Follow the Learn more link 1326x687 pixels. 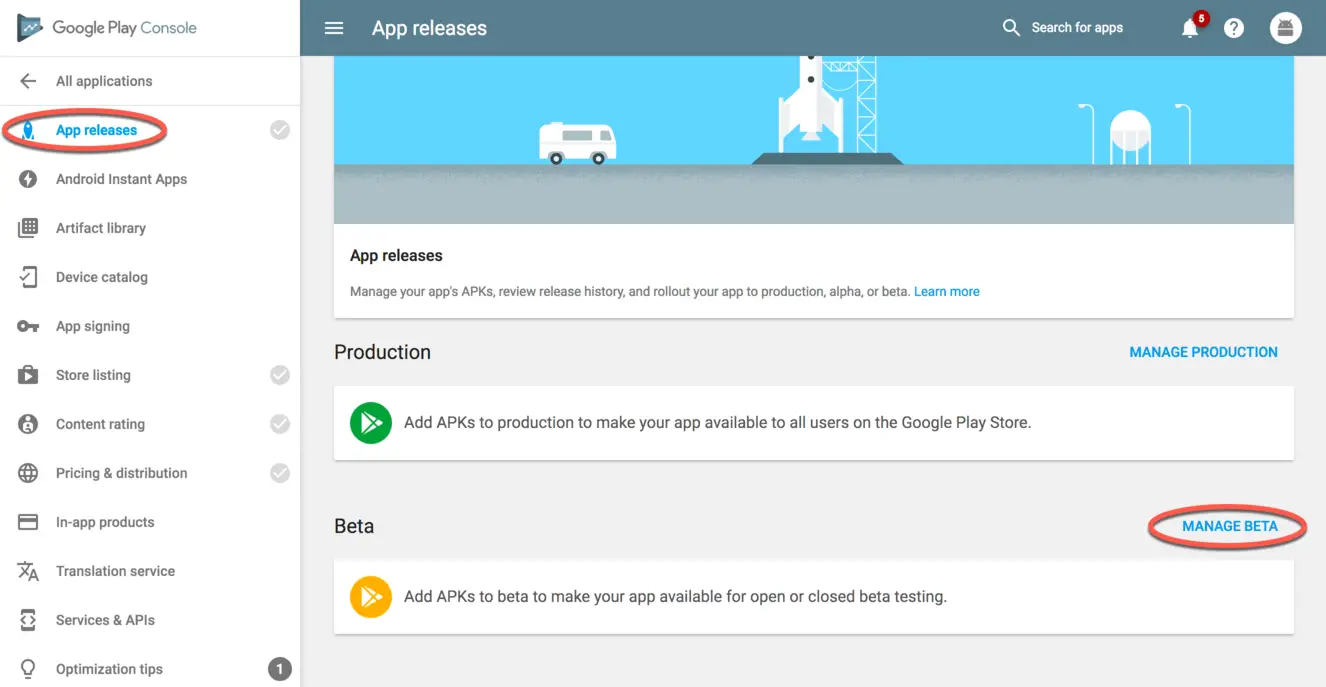coord(946,292)
